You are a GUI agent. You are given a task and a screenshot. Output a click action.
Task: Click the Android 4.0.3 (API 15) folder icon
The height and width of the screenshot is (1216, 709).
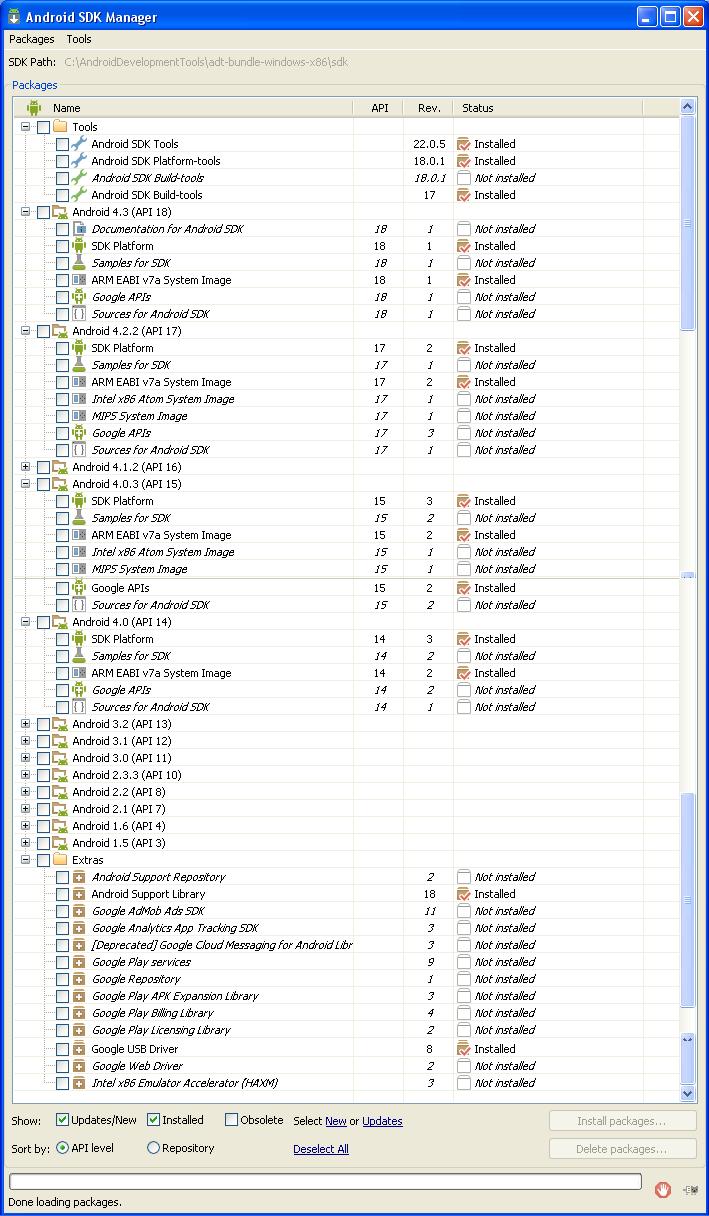point(60,484)
